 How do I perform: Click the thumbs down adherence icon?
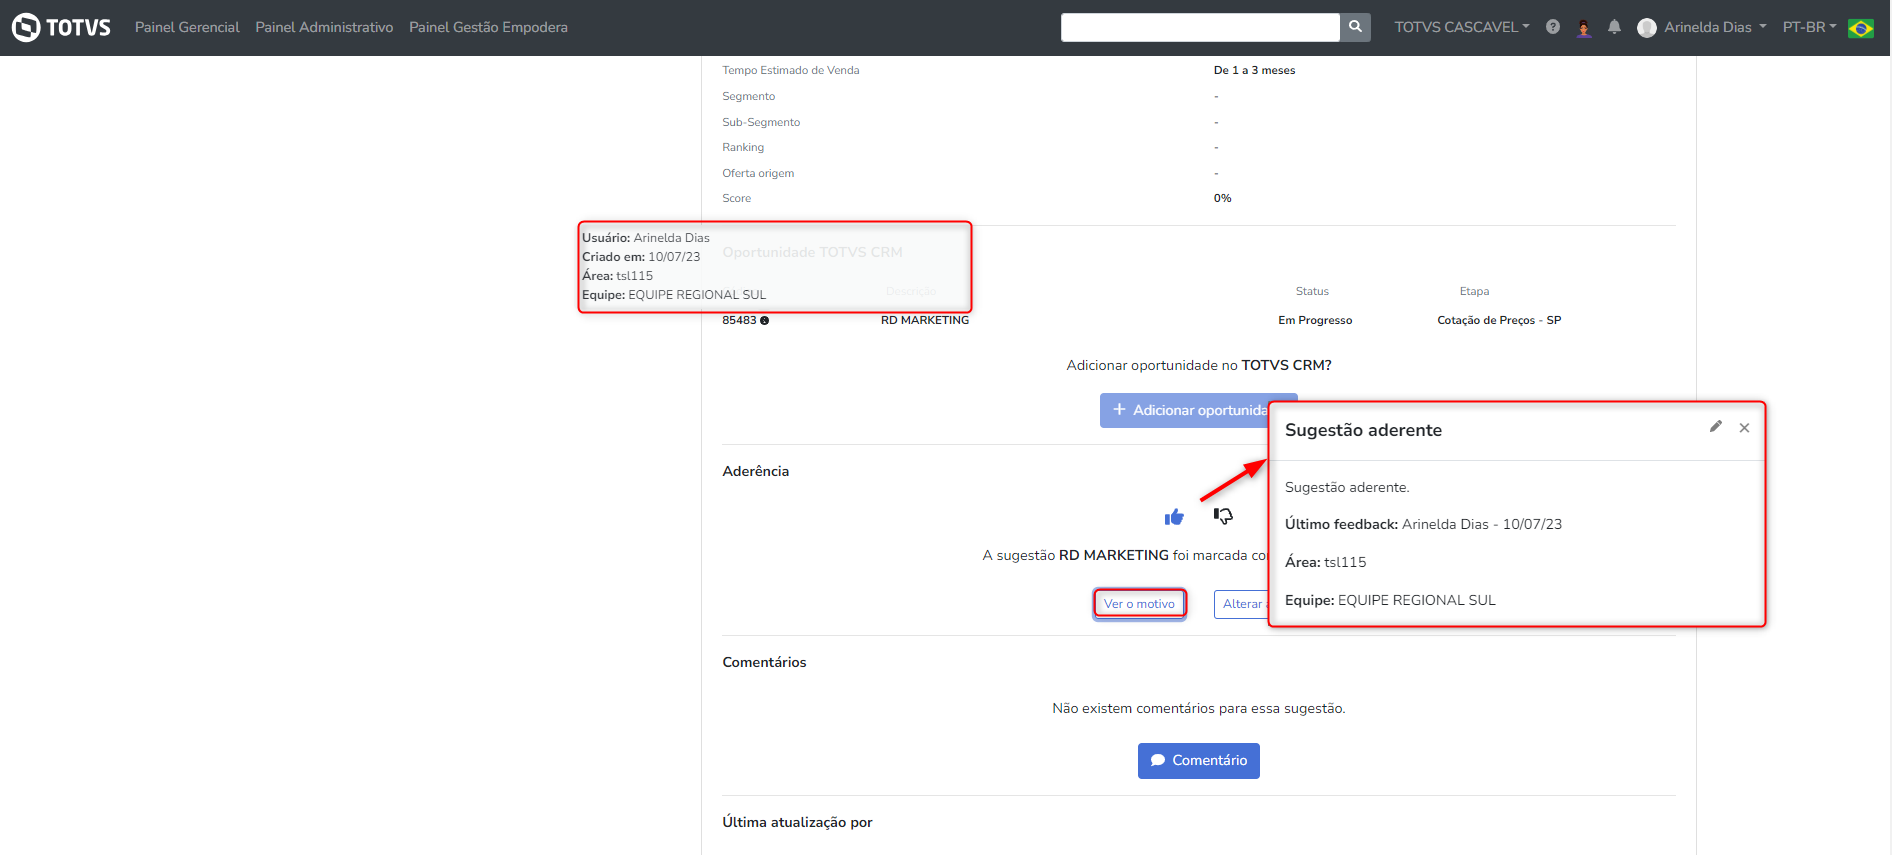[1223, 516]
